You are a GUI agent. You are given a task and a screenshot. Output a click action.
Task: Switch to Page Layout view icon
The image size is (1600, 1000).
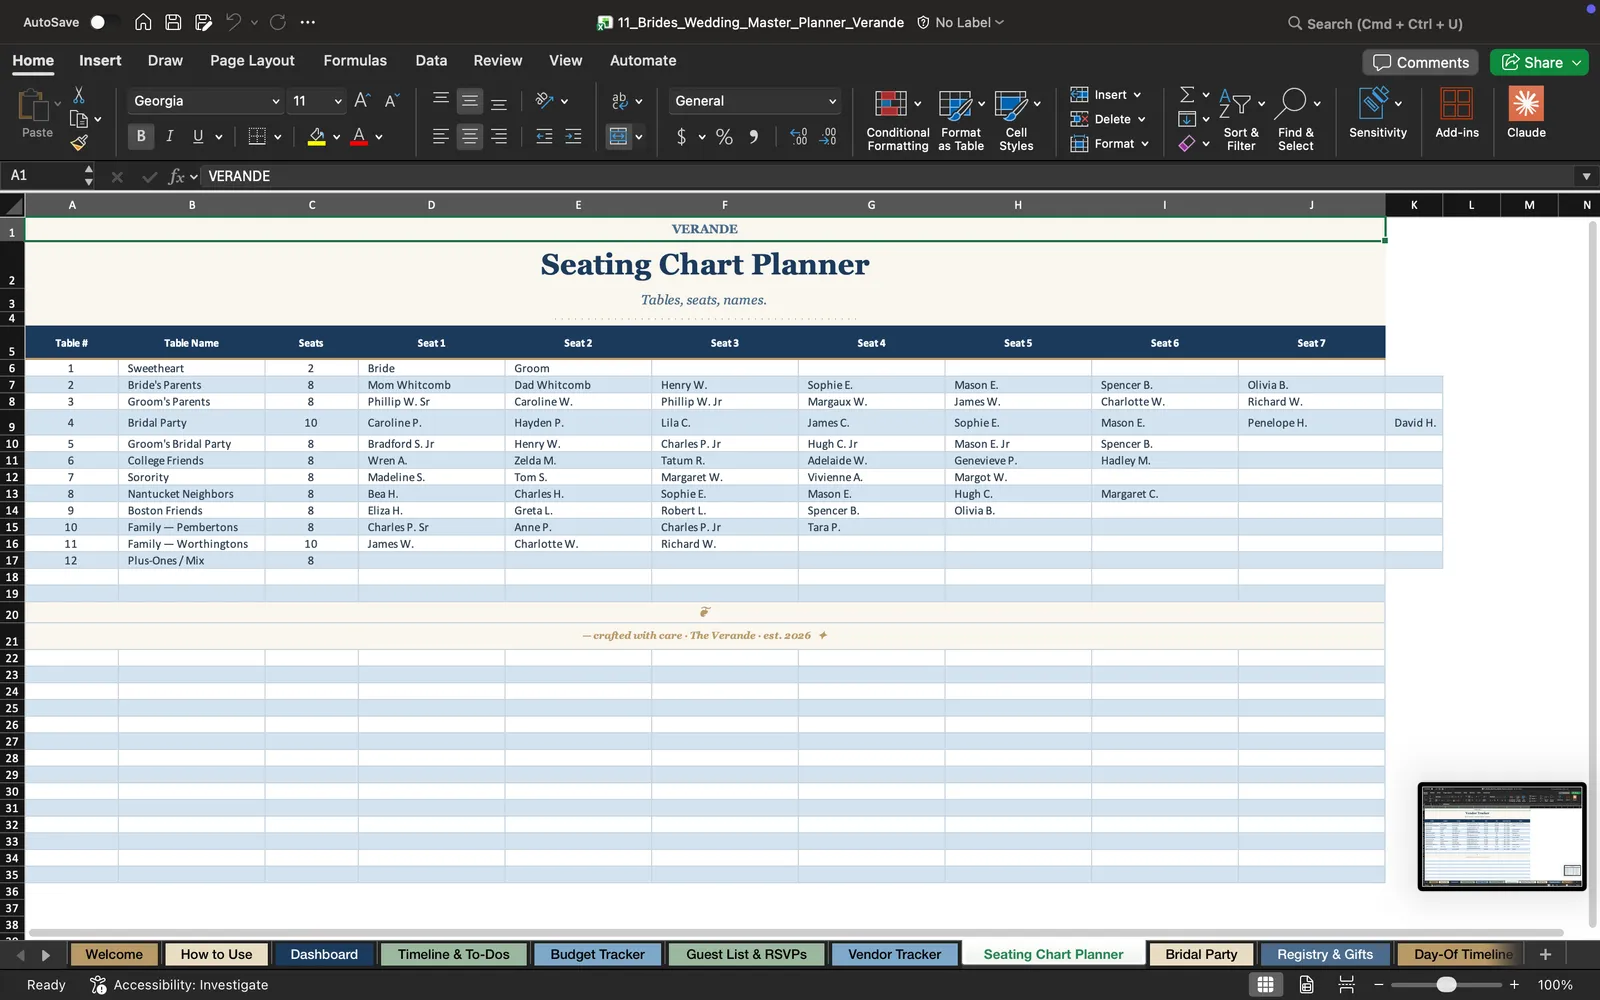(1306, 985)
